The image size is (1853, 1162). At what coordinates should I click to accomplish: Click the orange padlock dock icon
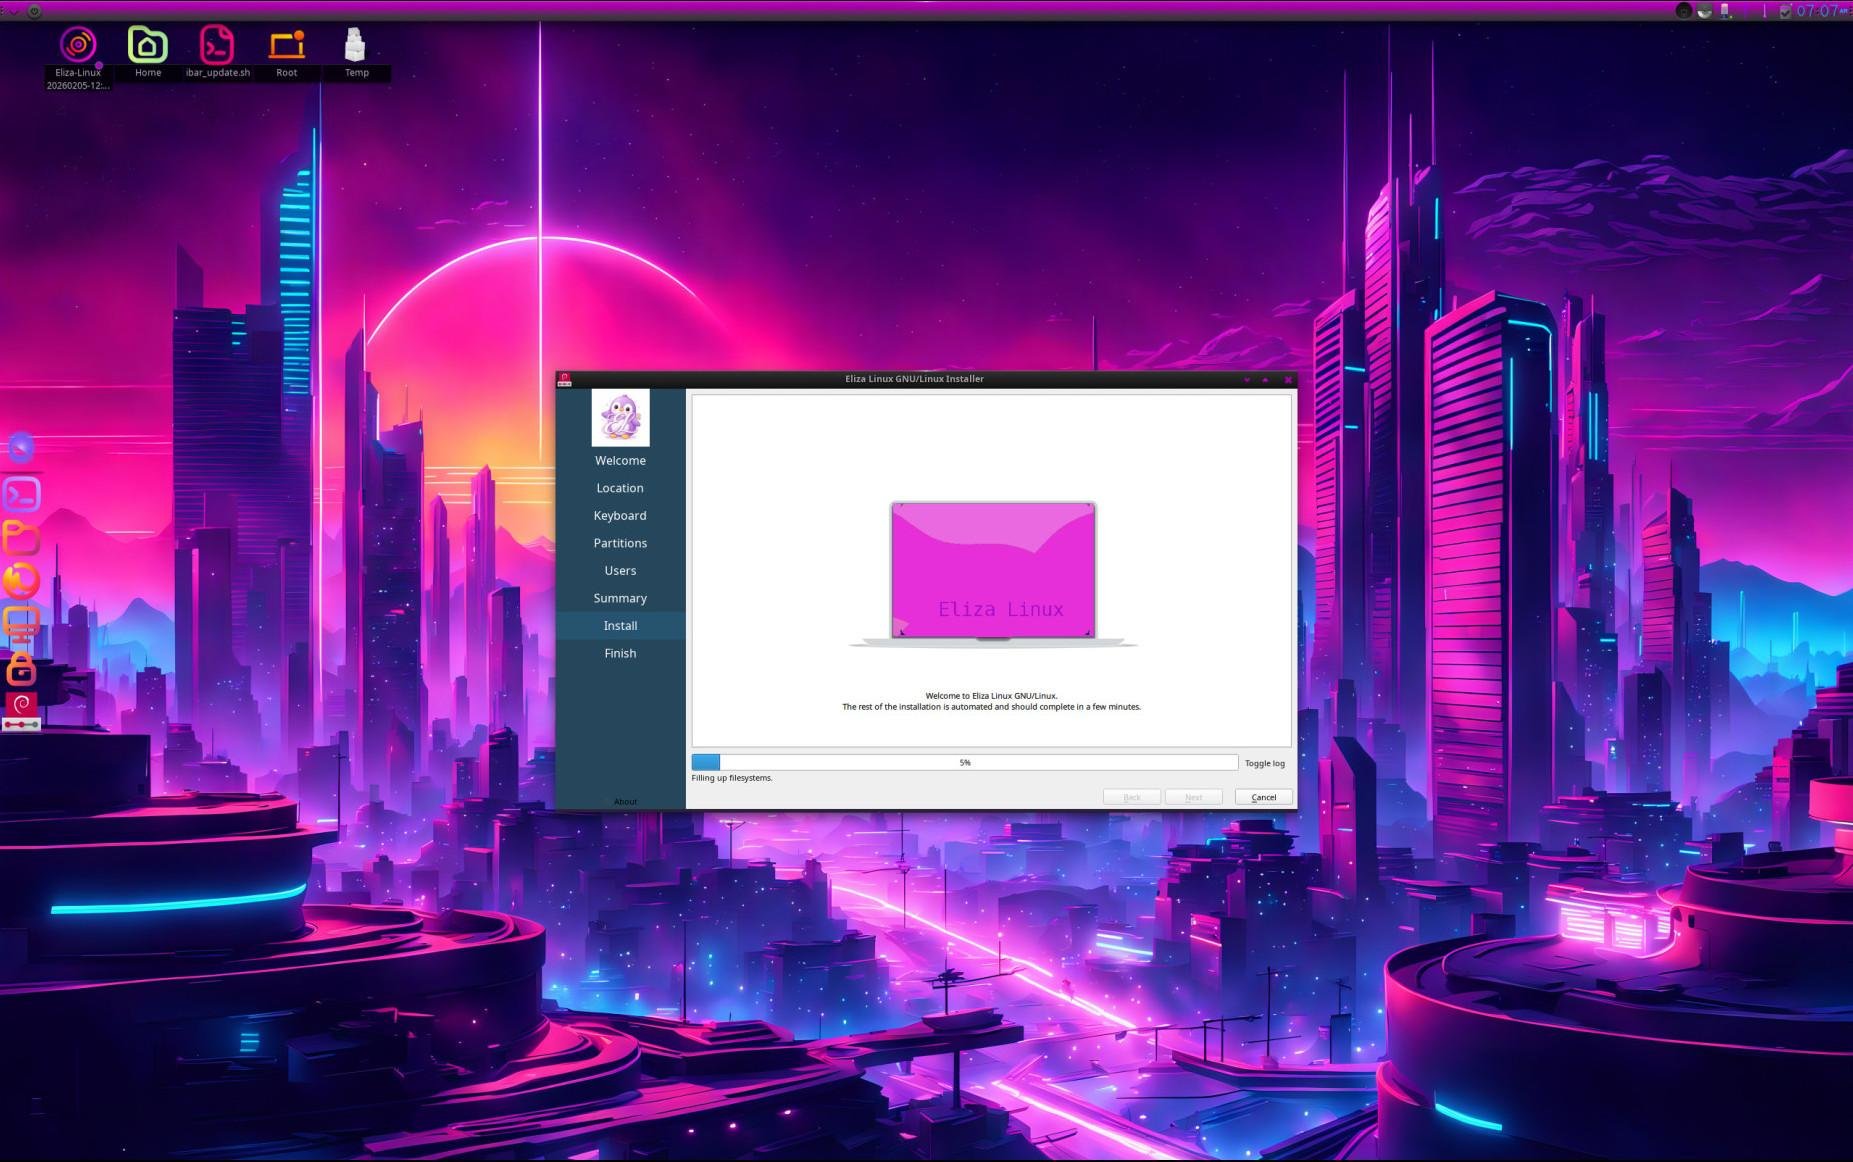(21, 667)
